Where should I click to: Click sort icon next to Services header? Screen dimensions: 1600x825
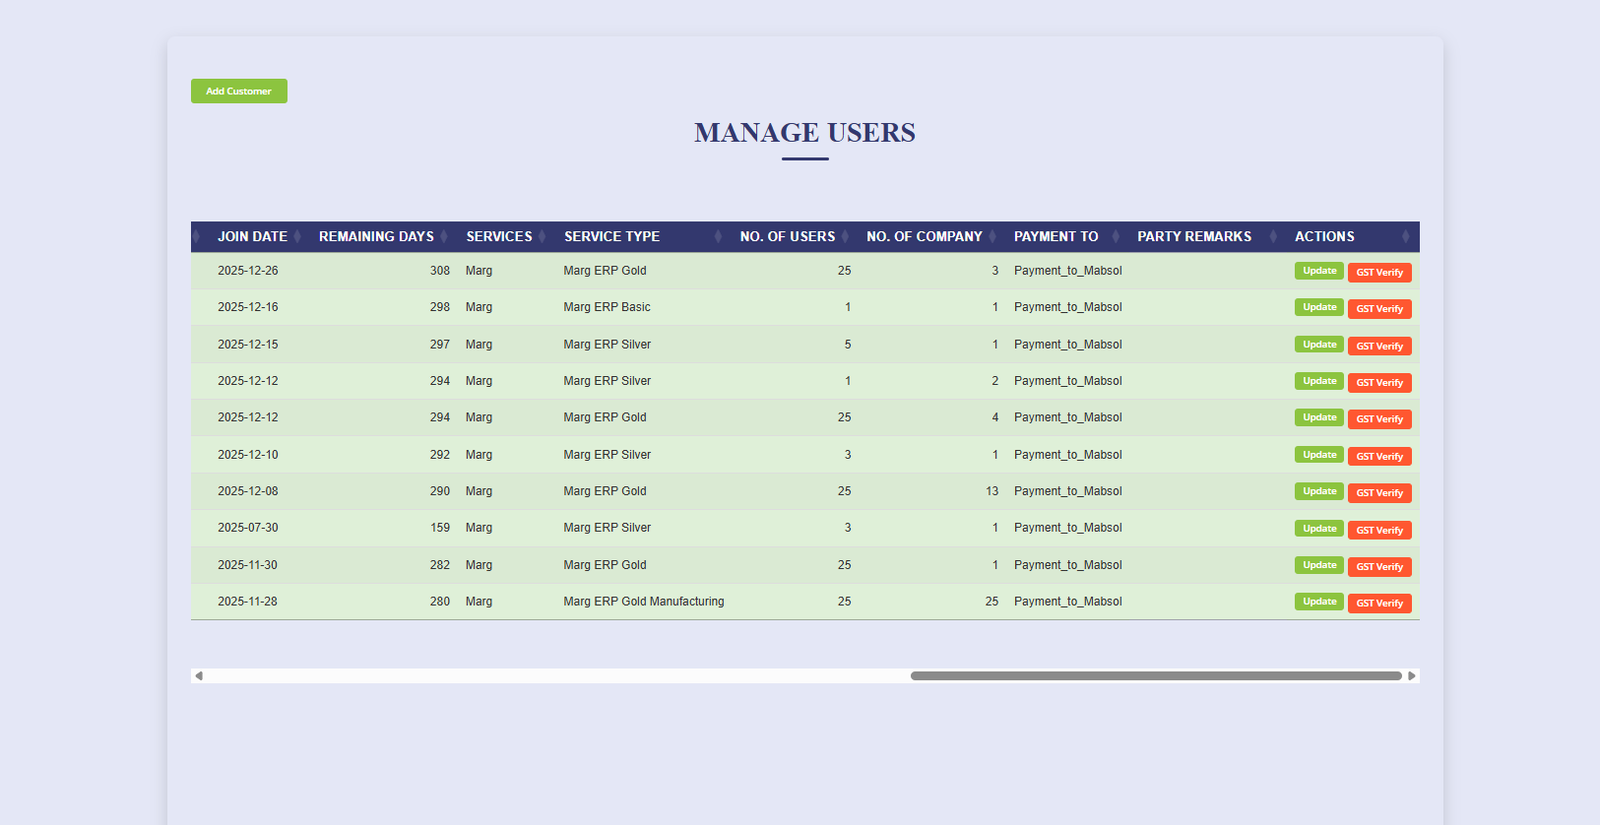tap(542, 237)
